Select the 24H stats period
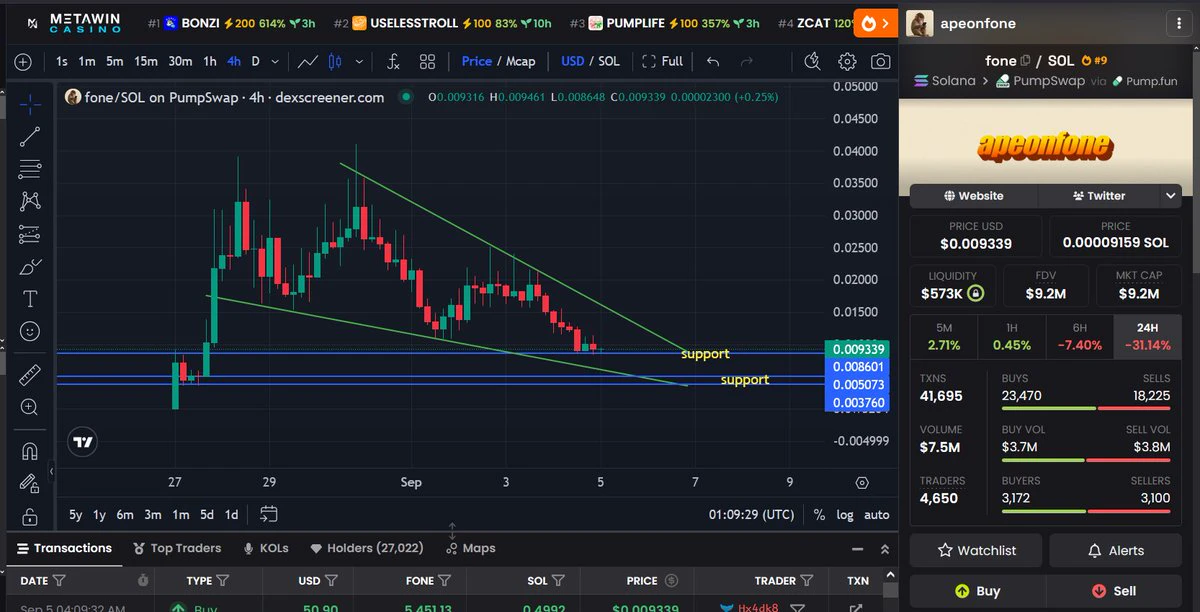1200x612 pixels. pos(1147,336)
